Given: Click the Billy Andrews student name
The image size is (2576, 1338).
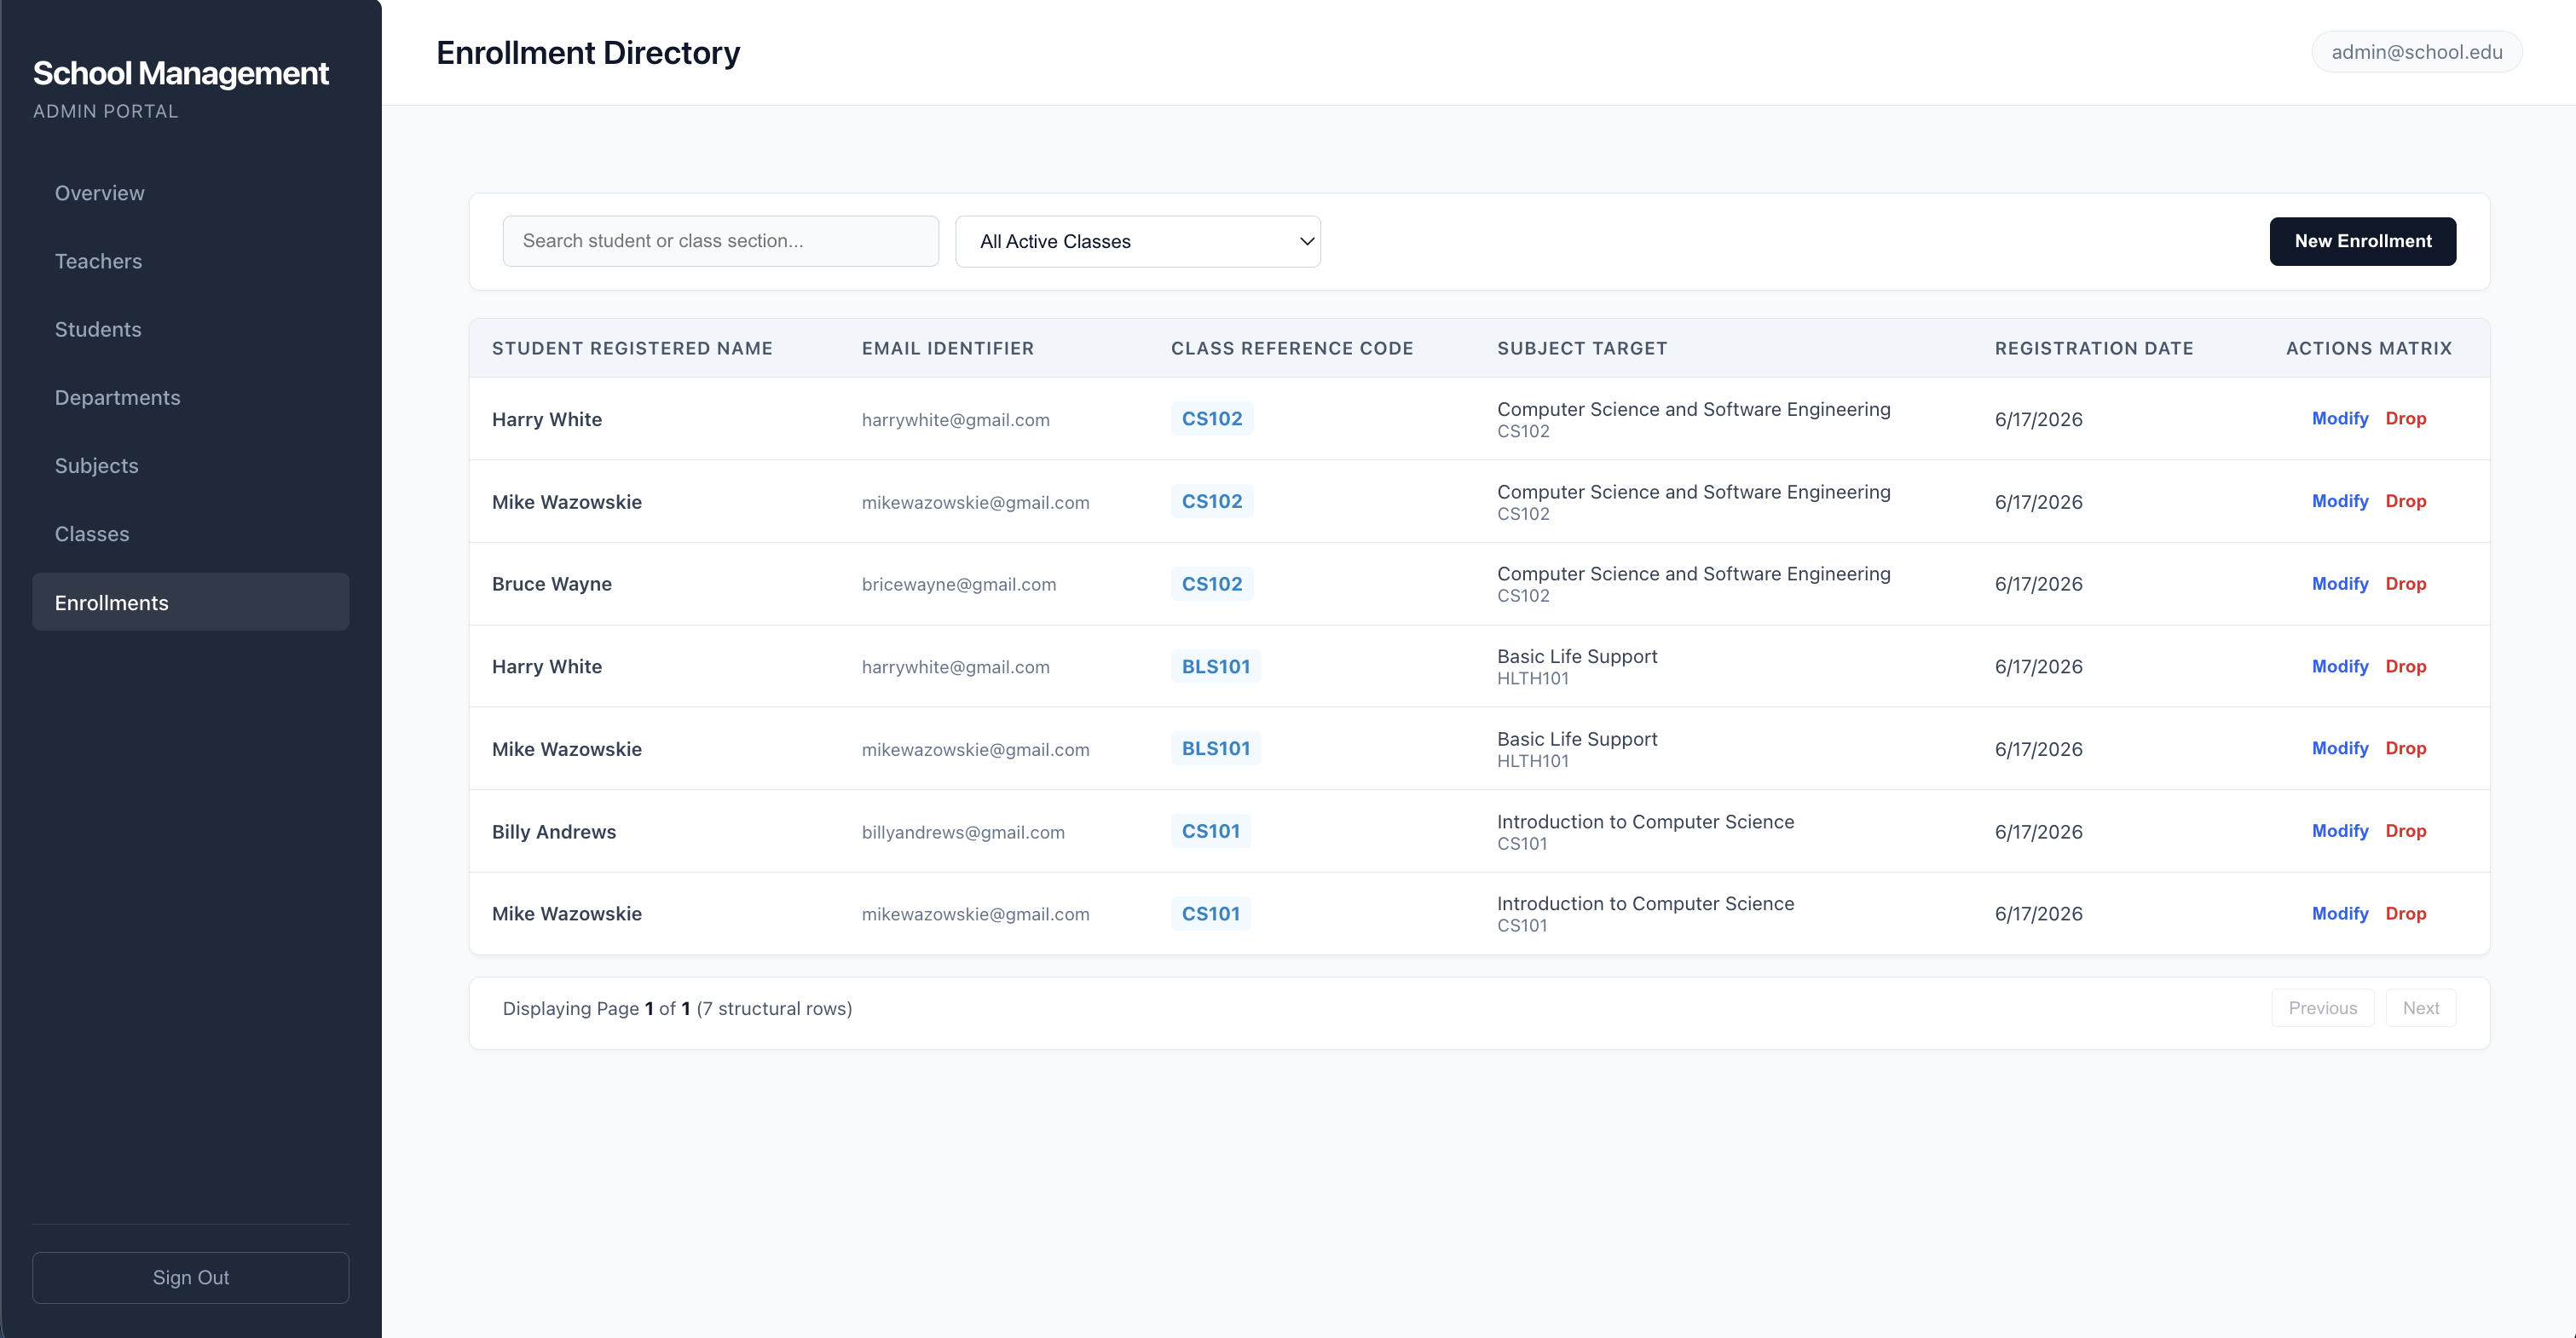Looking at the screenshot, I should coord(553,832).
